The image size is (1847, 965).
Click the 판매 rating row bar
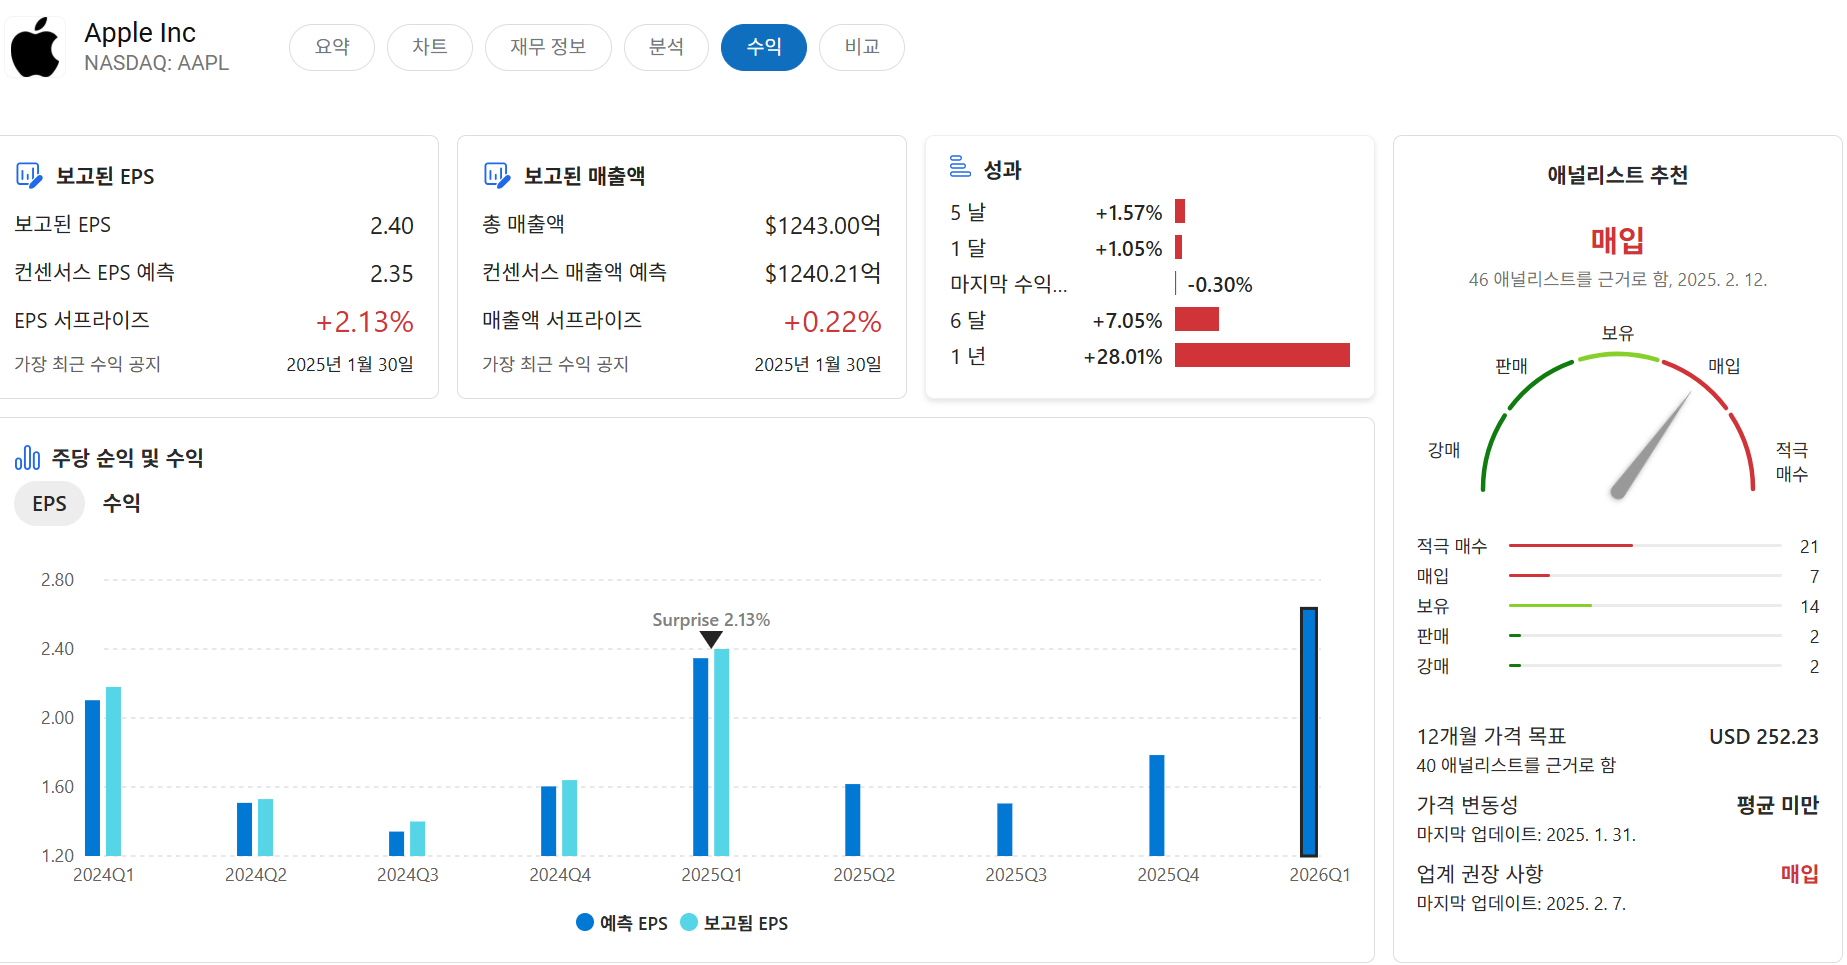(1645, 636)
